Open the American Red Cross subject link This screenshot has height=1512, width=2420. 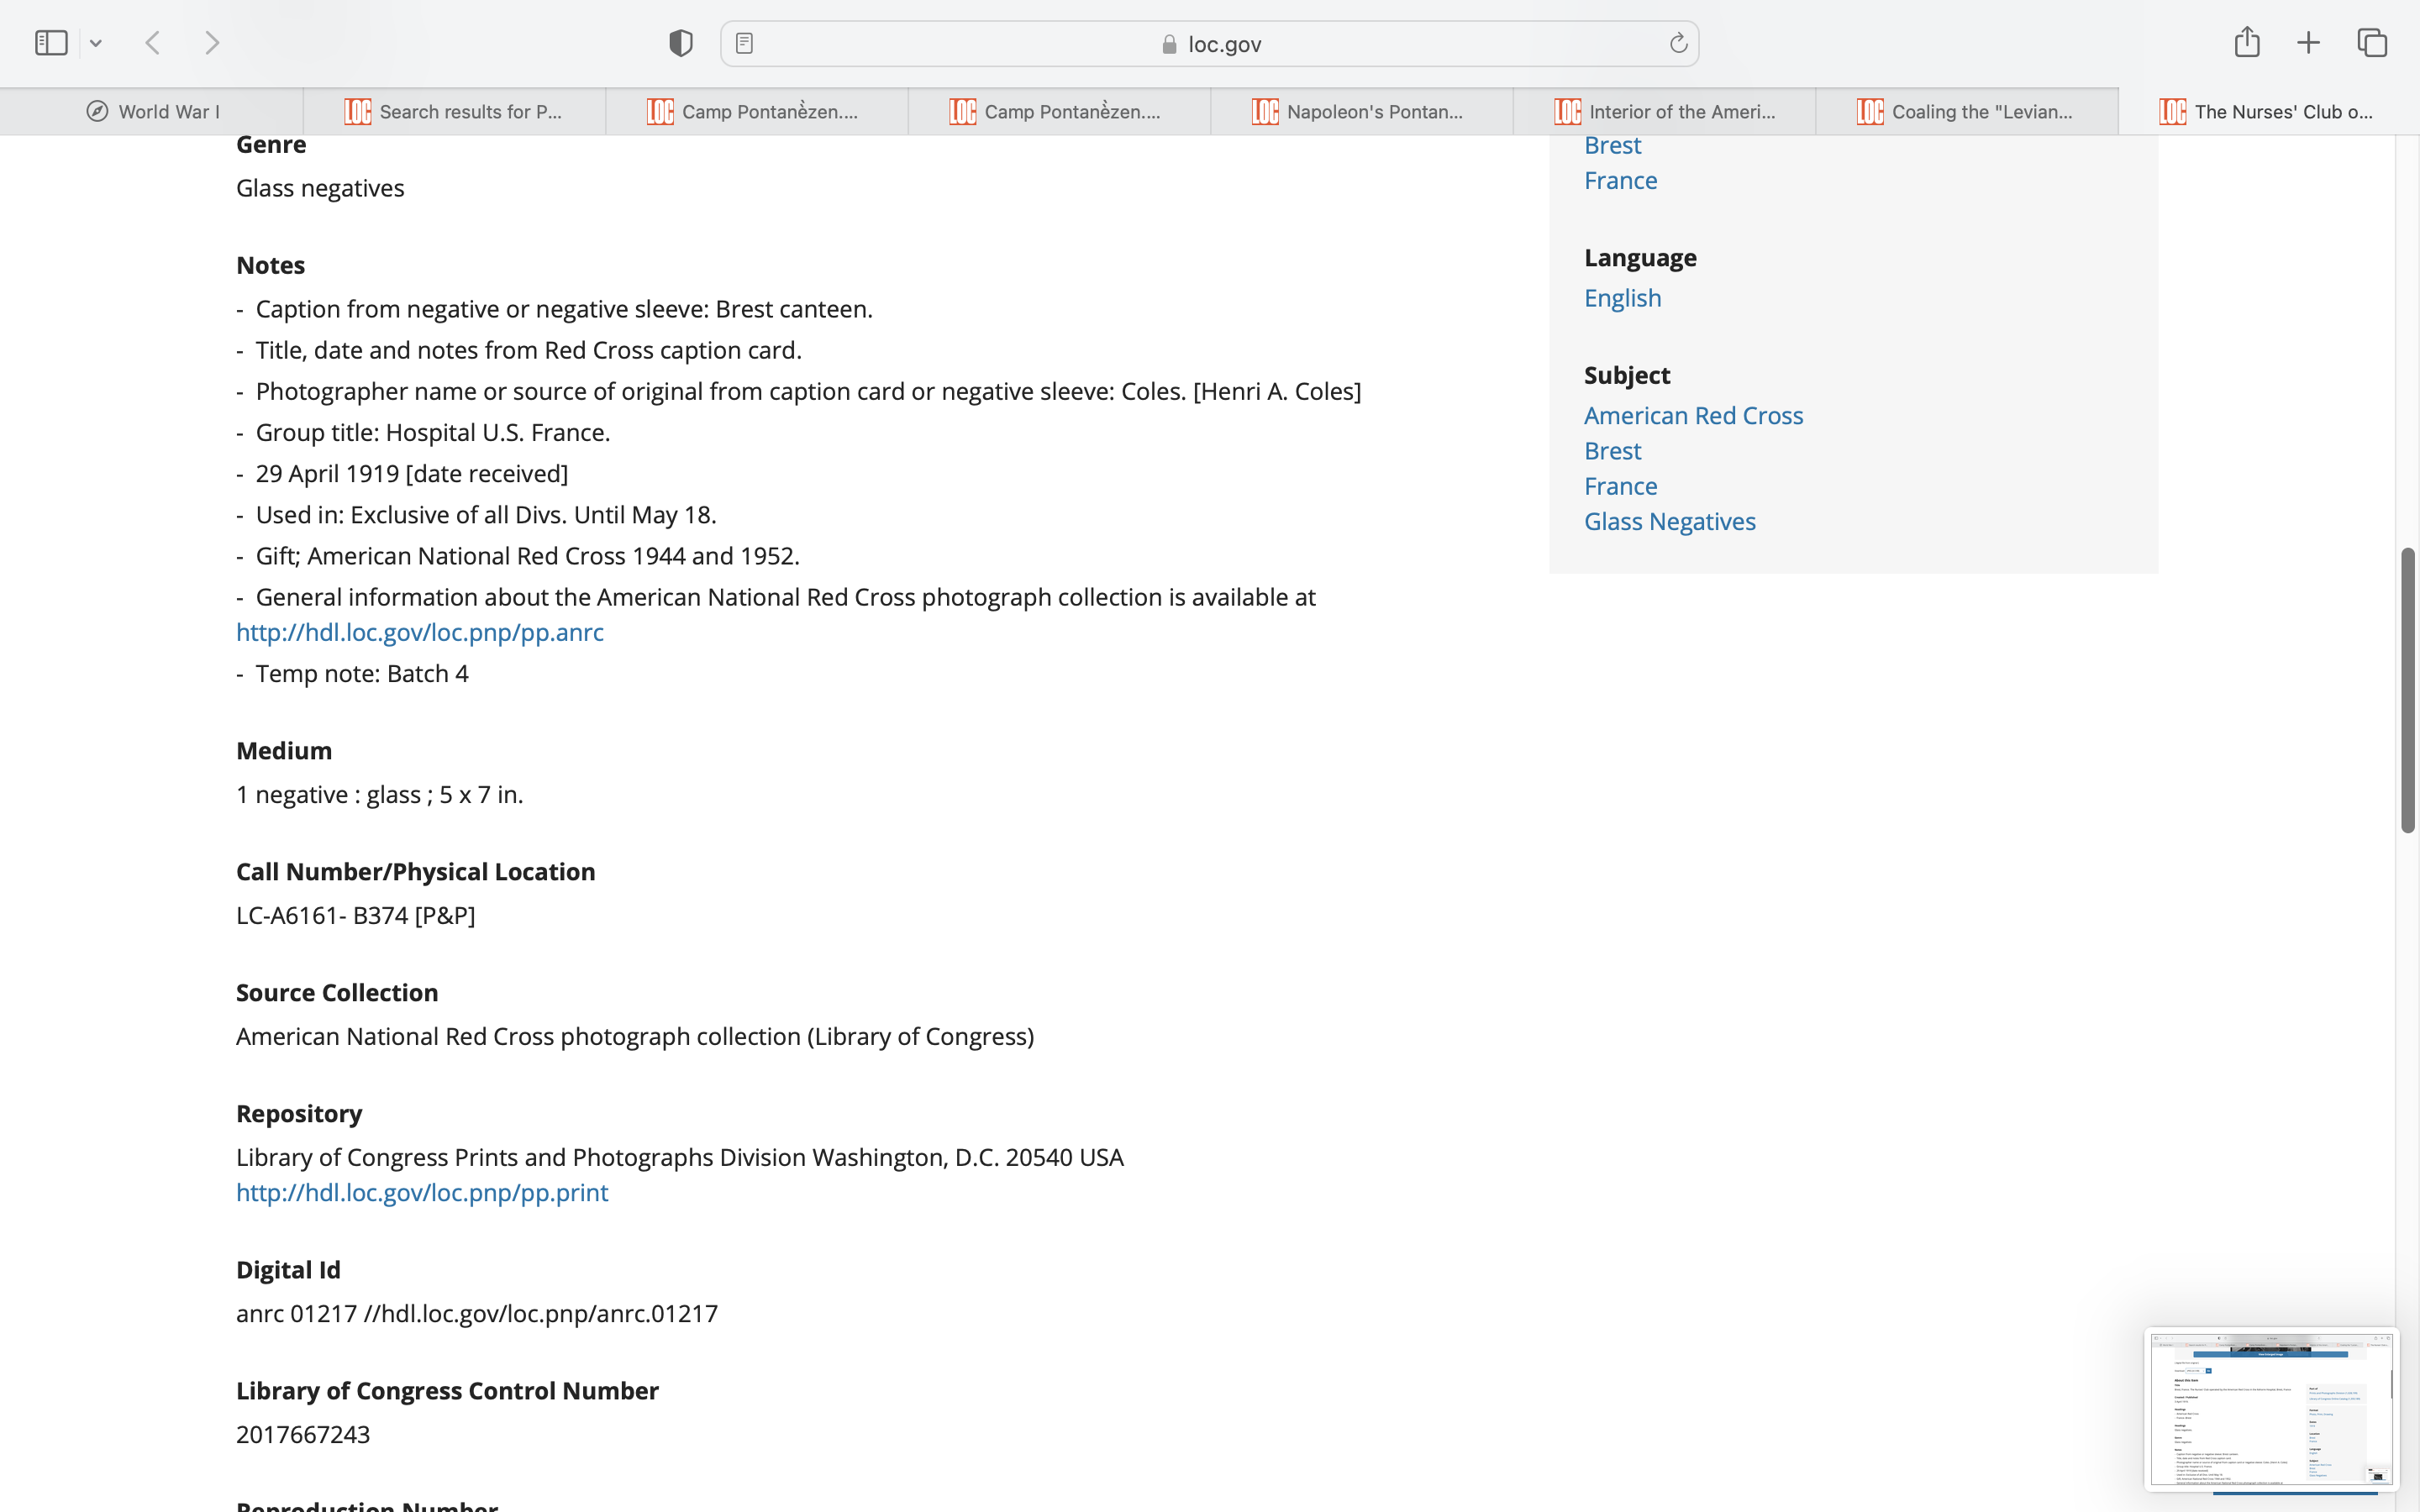click(x=1693, y=415)
